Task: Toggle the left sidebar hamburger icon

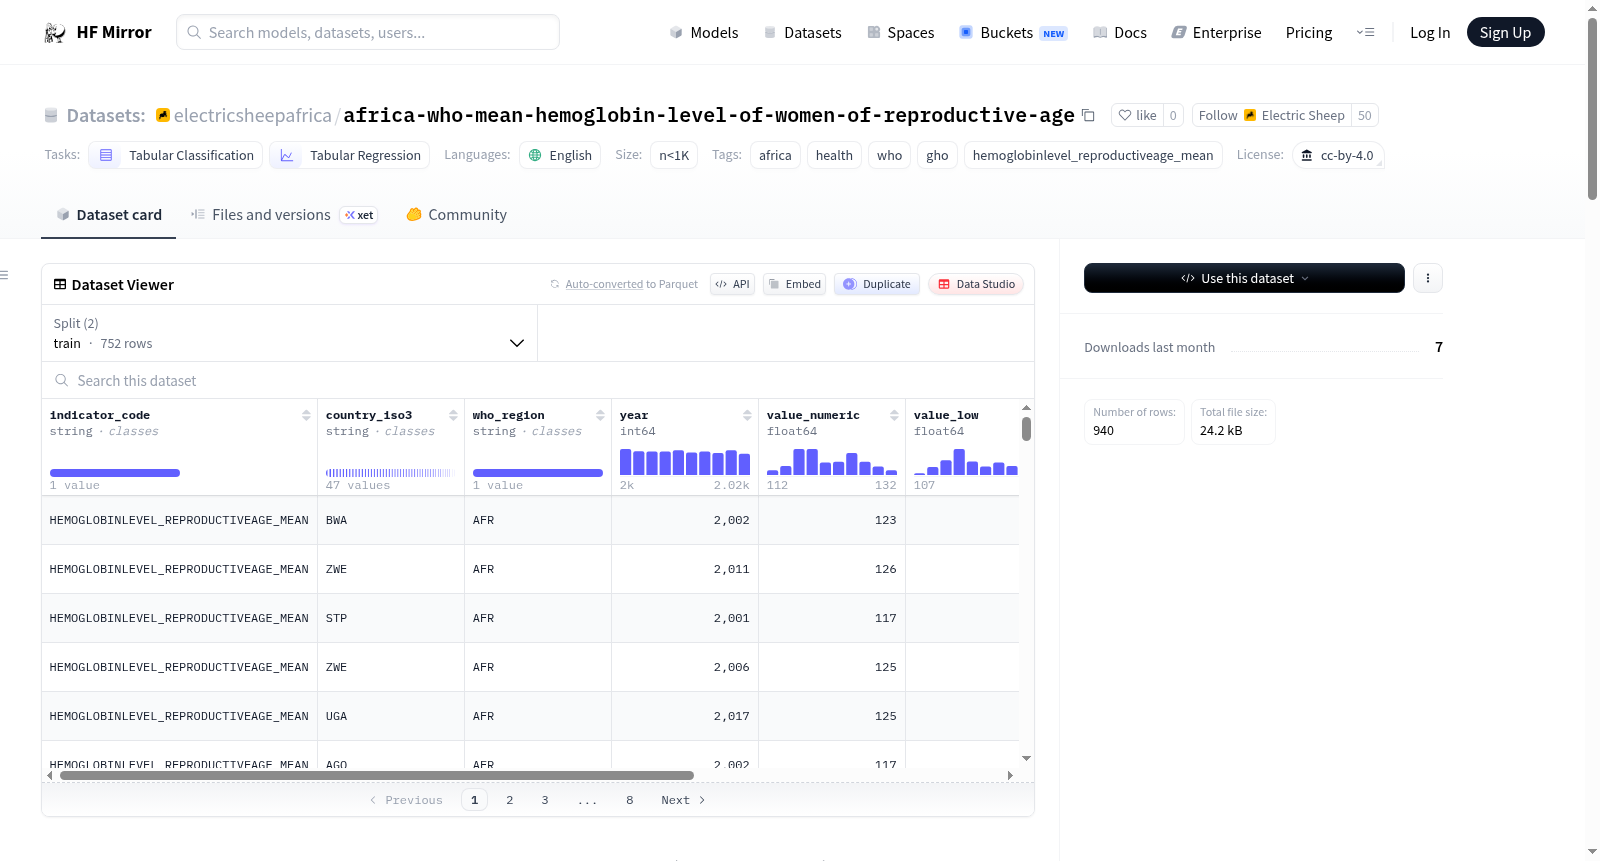Action: click(x=4, y=274)
